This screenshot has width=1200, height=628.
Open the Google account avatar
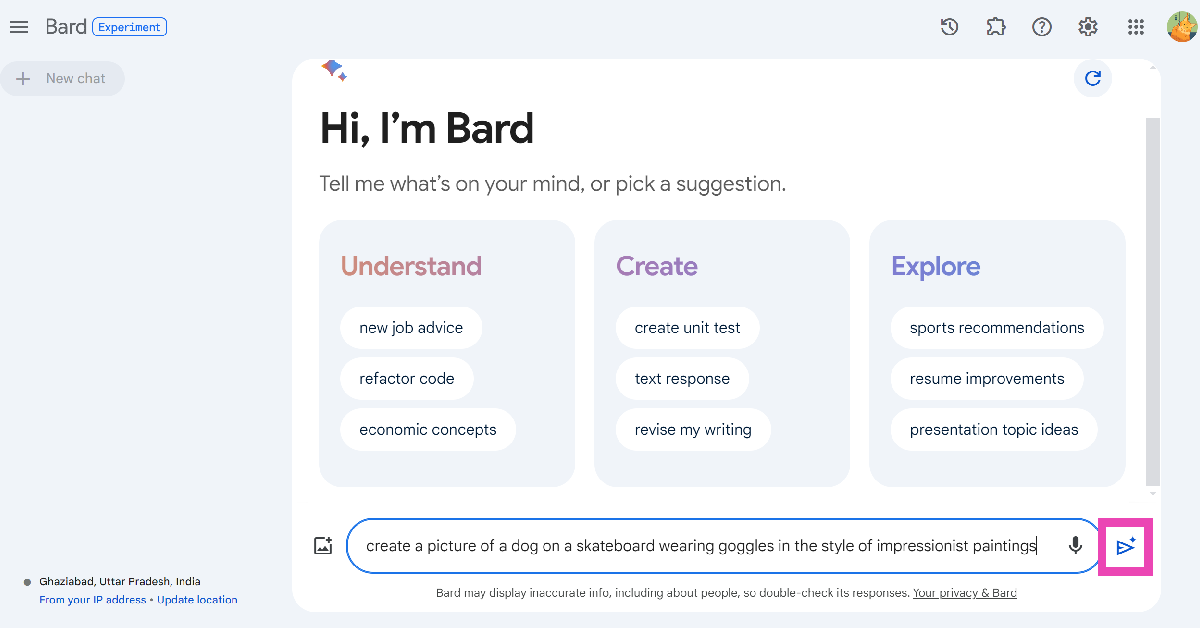1181,27
